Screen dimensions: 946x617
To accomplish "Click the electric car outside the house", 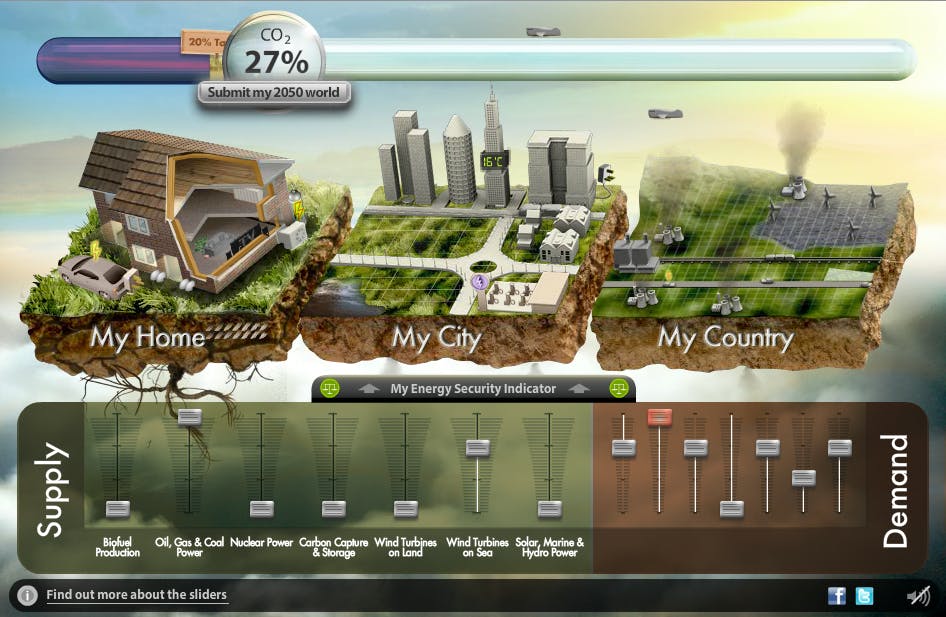I will coord(95,276).
